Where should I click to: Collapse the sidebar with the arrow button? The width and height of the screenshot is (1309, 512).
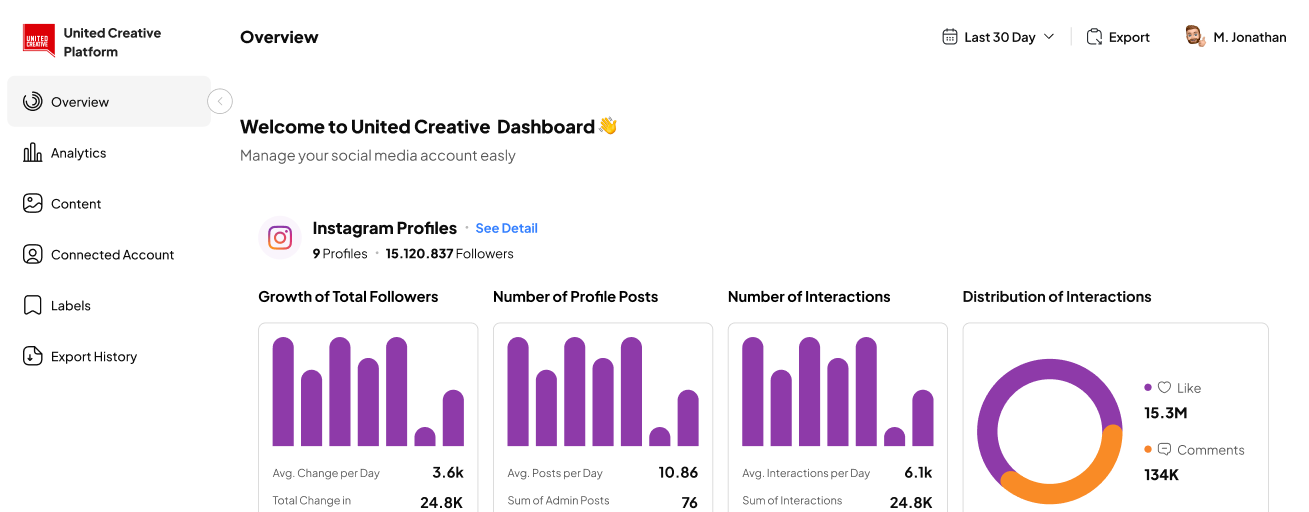tap(220, 101)
